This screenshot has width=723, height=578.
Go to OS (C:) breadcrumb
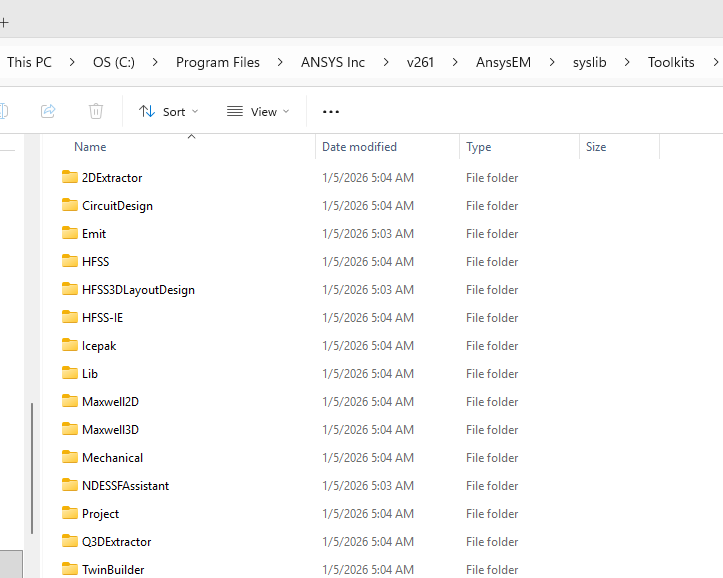point(114,62)
